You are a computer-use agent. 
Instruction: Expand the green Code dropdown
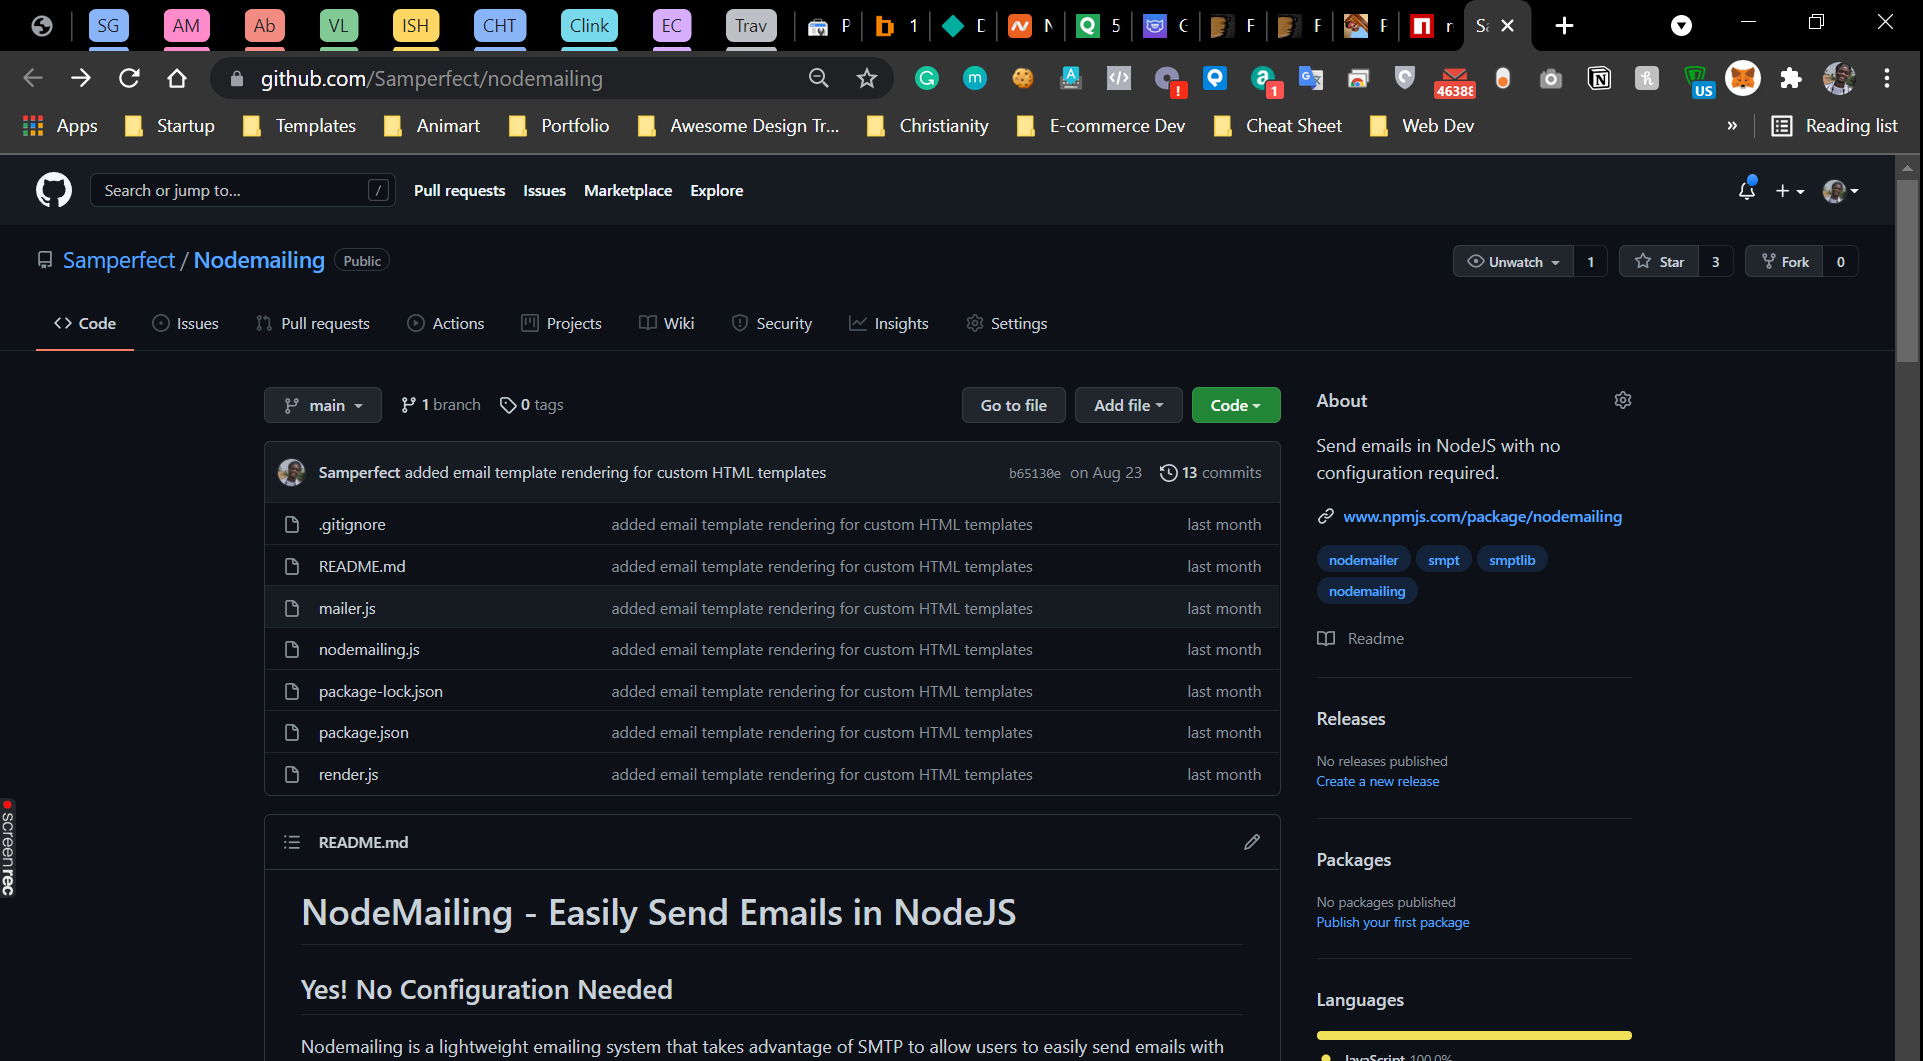[1236, 405]
